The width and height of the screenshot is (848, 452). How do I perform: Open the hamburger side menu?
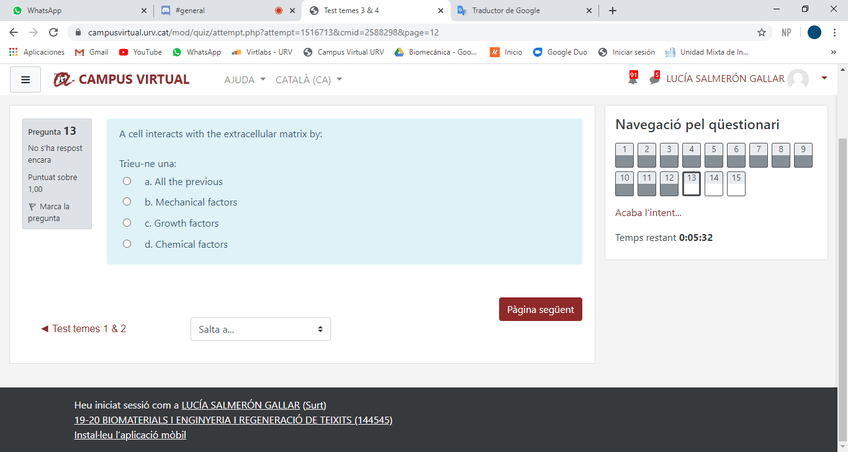pyautogui.click(x=25, y=79)
